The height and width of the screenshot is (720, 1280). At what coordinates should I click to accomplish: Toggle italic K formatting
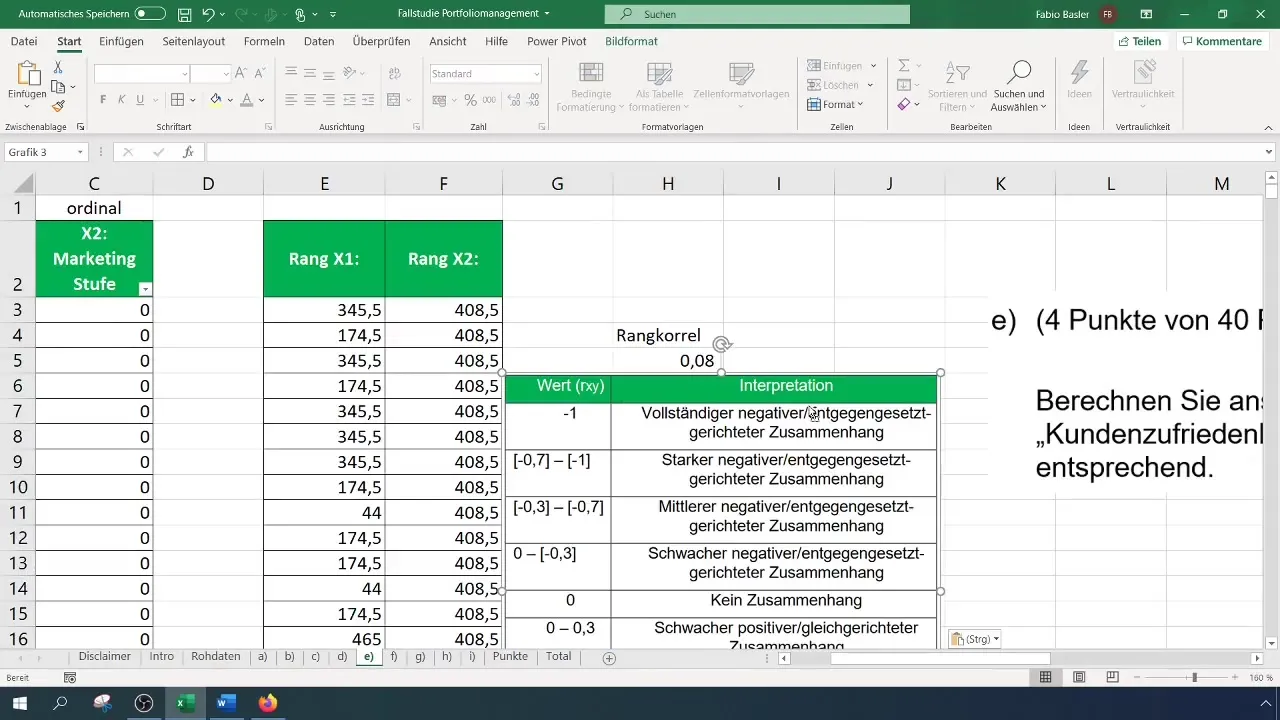tap(121, 100)
